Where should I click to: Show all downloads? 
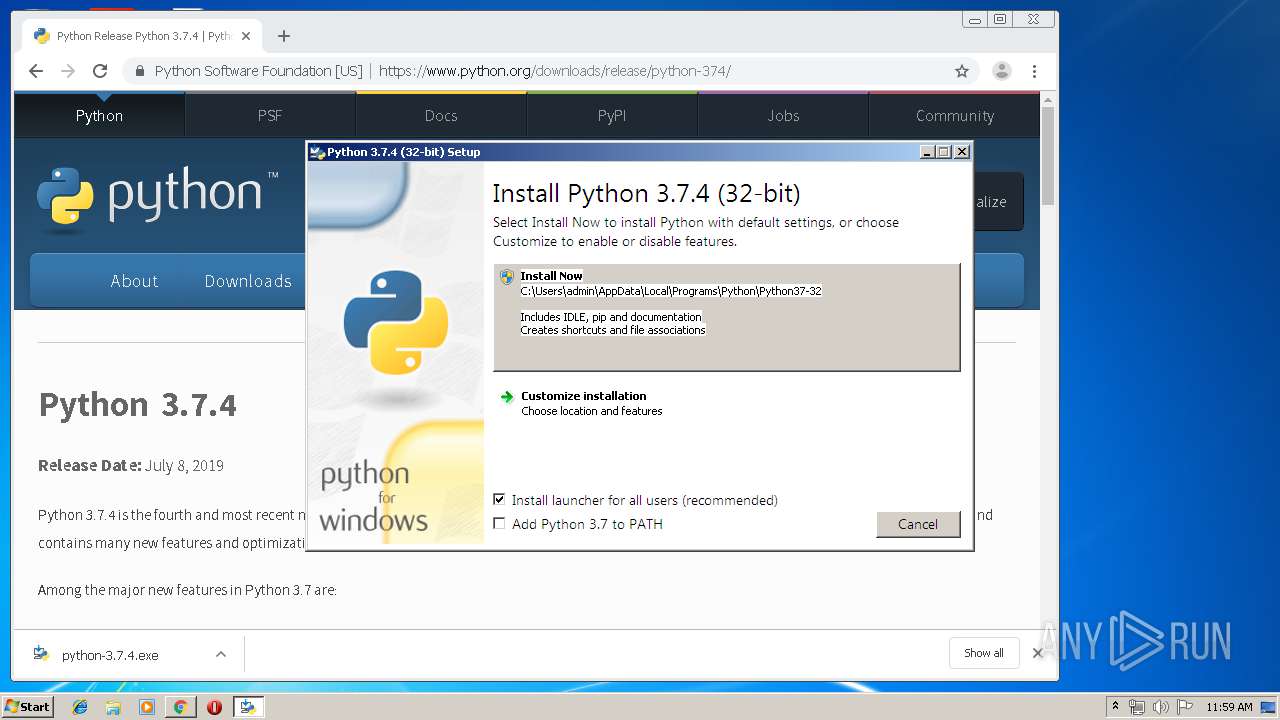coord(984,653)
